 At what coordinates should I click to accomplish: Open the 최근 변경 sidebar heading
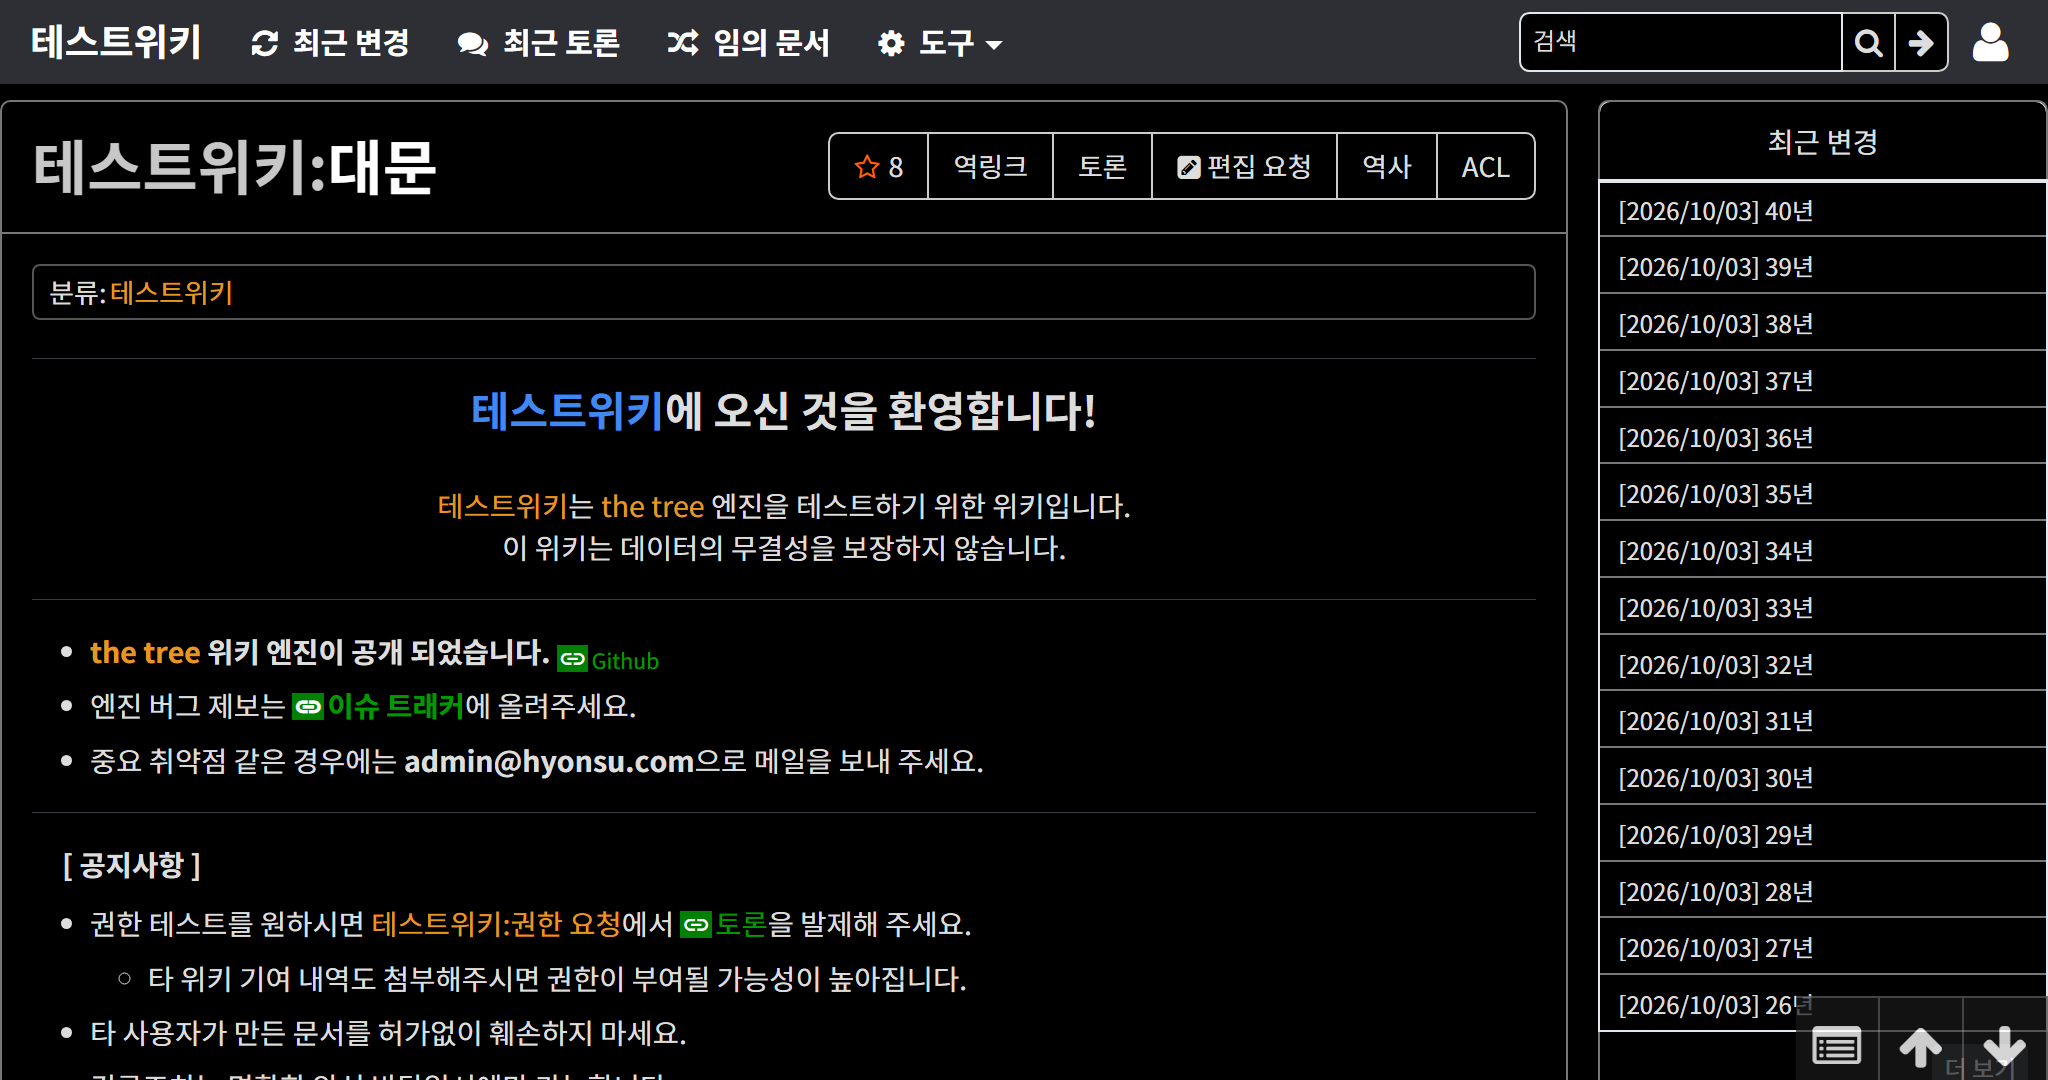pos(1822,142)
